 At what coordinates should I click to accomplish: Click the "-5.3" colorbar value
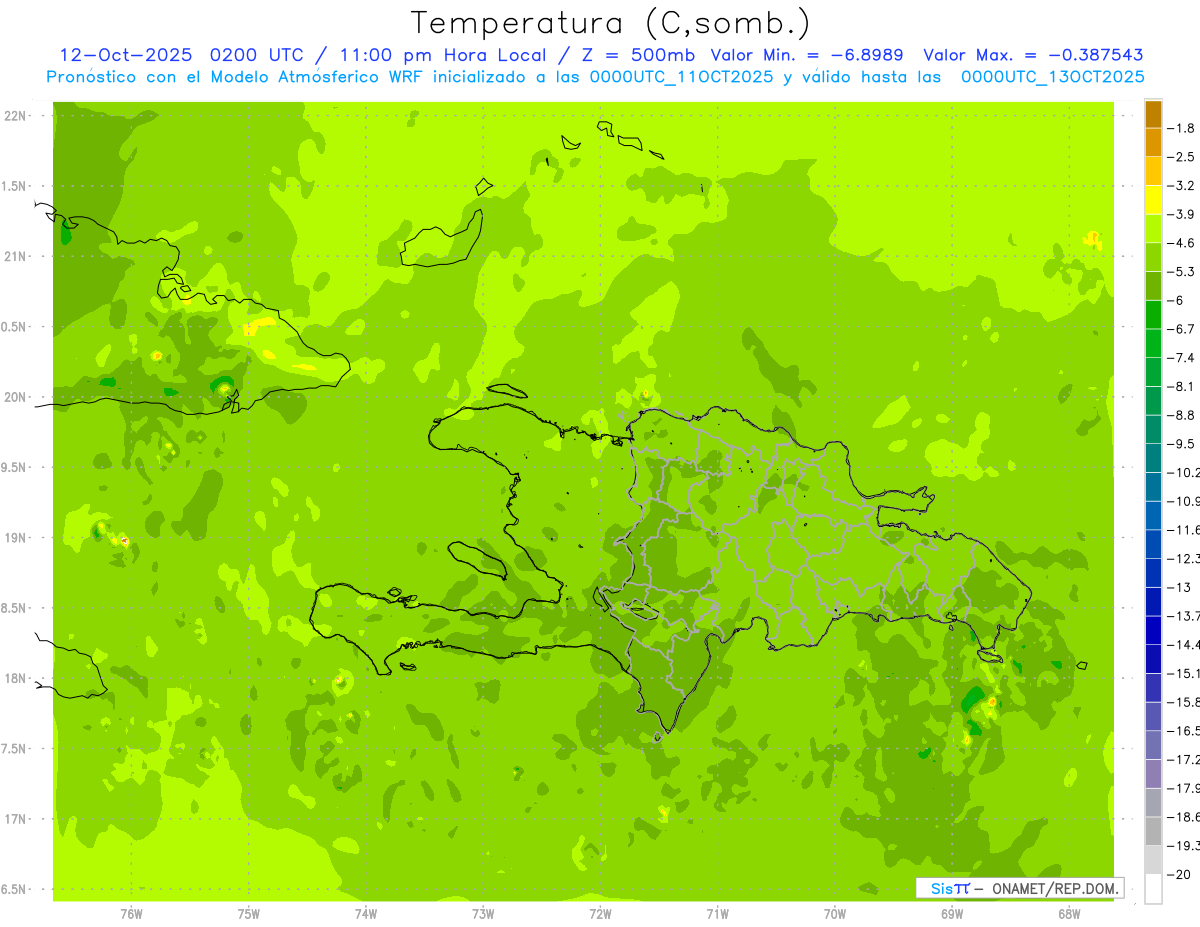[x=1181, y=272]
